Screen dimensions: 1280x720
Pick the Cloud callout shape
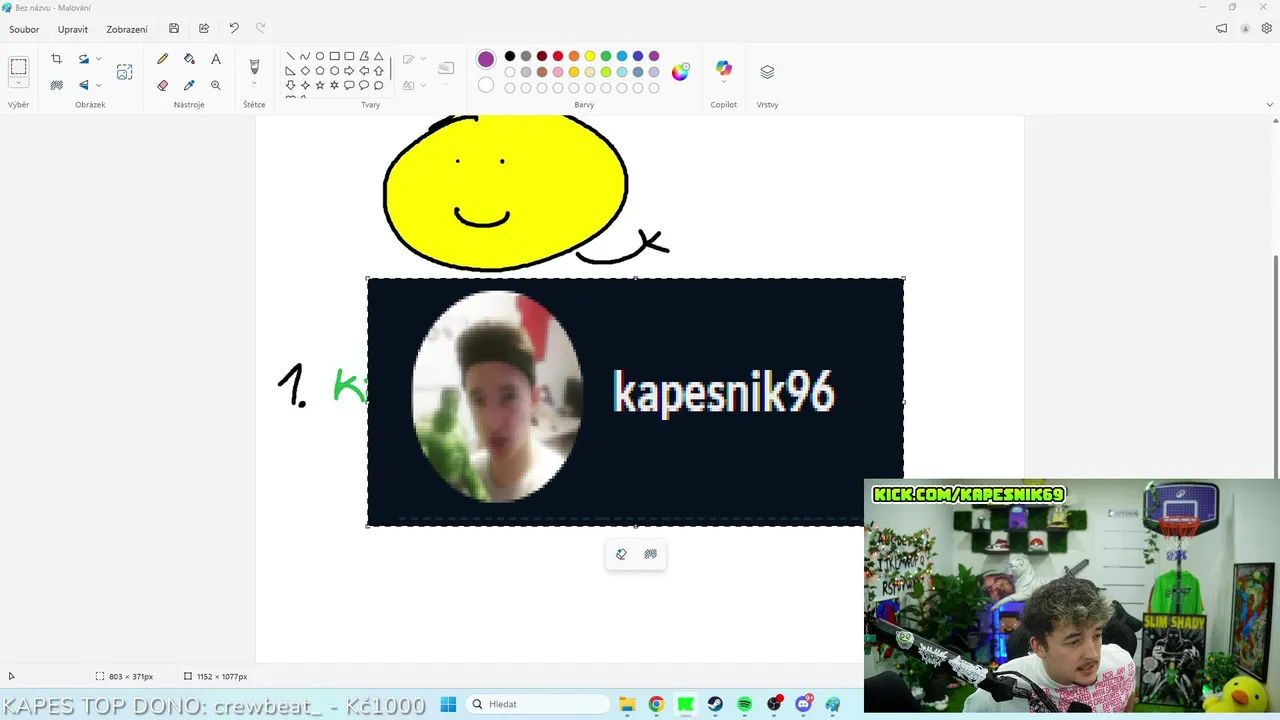click(378, 85)
